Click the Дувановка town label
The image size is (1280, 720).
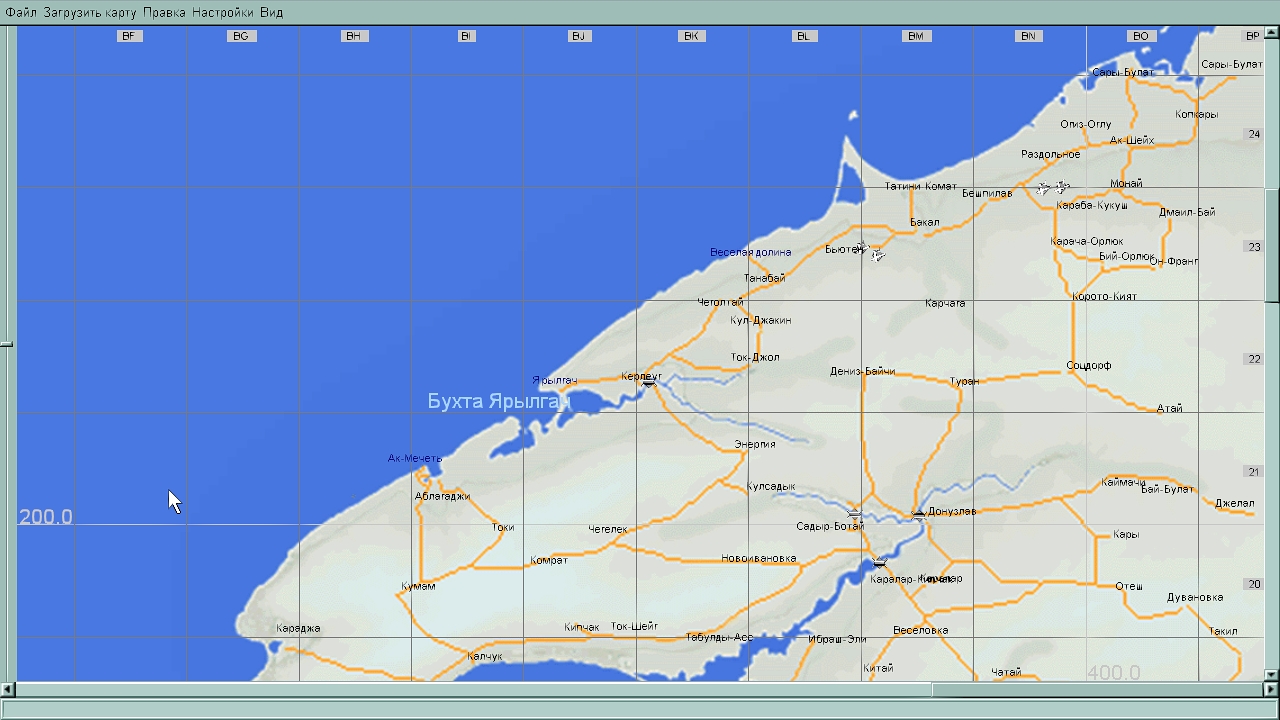[1195, 597]
